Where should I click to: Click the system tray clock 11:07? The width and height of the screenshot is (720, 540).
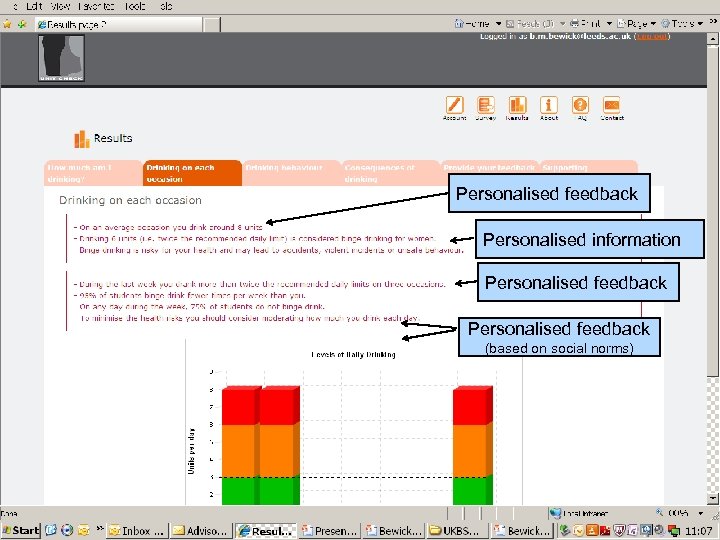698,531
